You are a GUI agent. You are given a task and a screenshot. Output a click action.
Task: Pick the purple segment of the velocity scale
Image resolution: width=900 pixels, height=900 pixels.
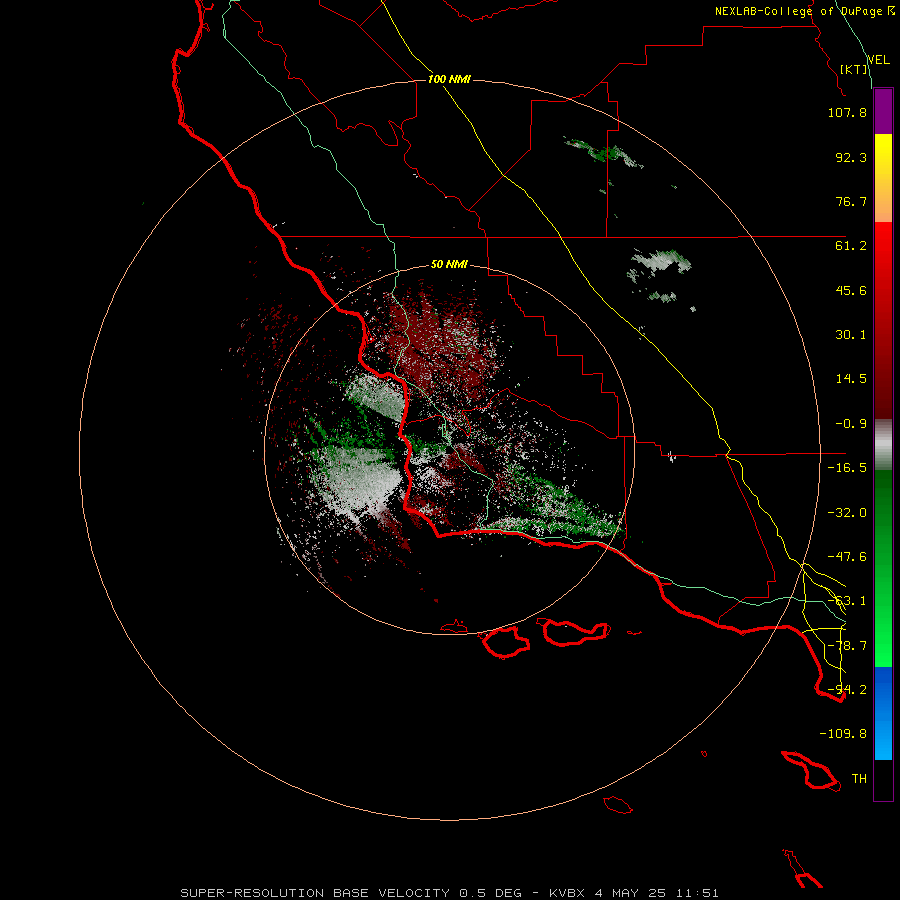[883, 112]
